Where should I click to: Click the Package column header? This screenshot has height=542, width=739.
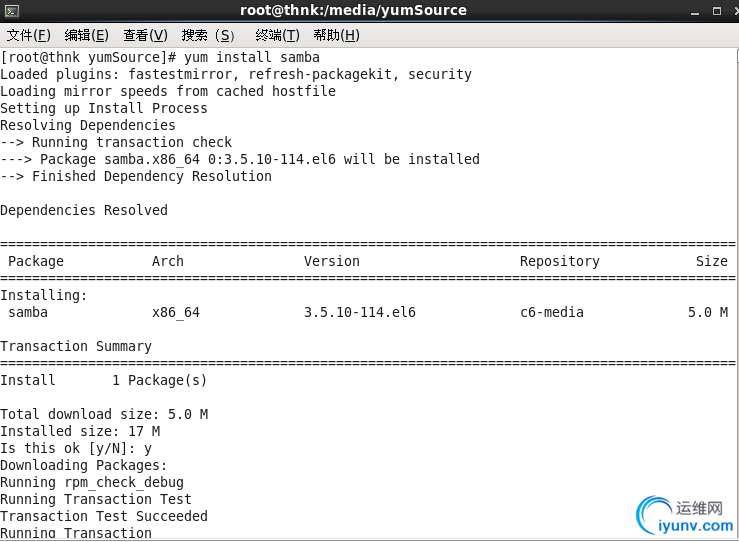36,261
